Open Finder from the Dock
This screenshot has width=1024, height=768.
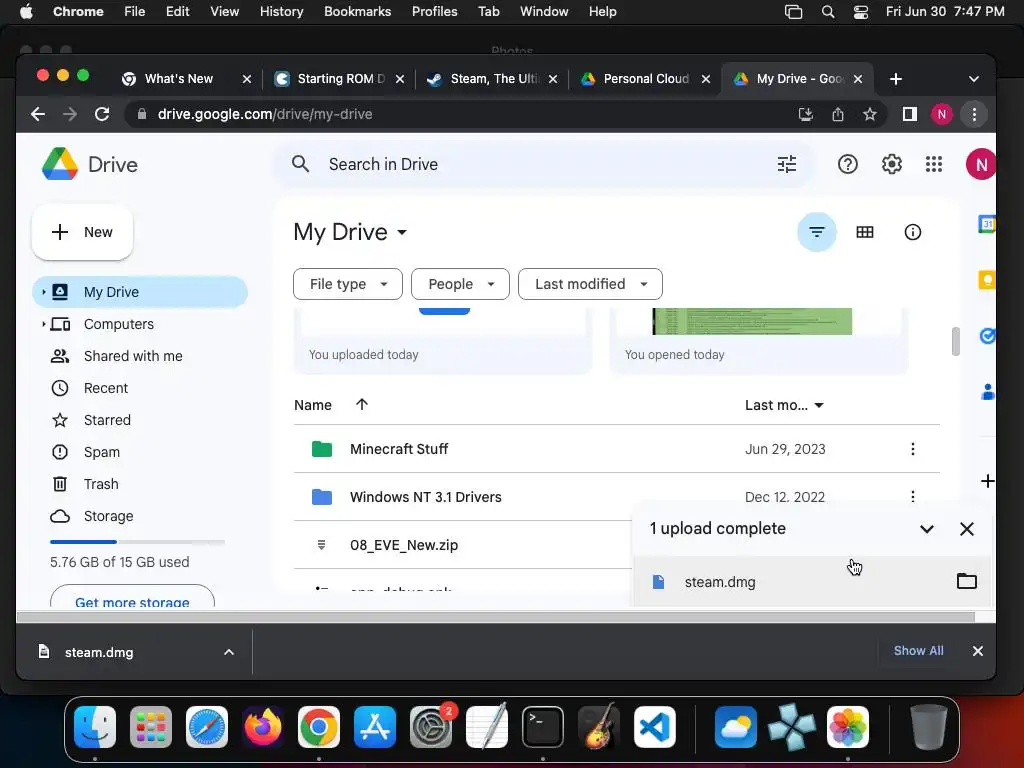pos(95,727)
